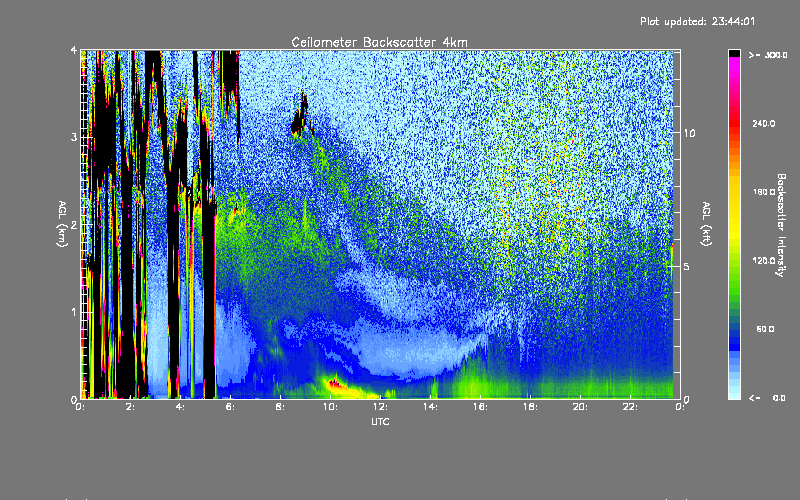Click the '6:' tick on the UTC axis

pyautogui.click(x=230, y=407)
